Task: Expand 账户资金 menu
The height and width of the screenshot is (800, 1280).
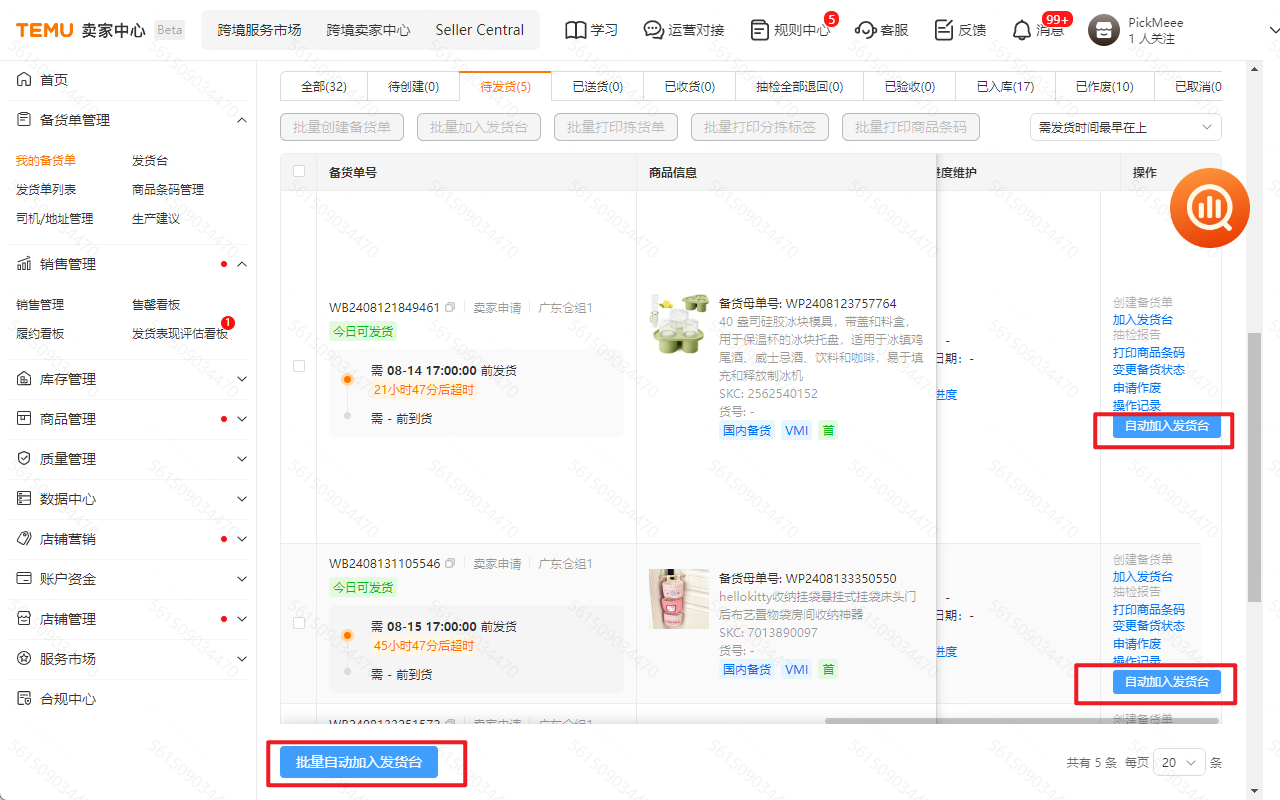Action: pyautogui.click(x=241, y=579)
